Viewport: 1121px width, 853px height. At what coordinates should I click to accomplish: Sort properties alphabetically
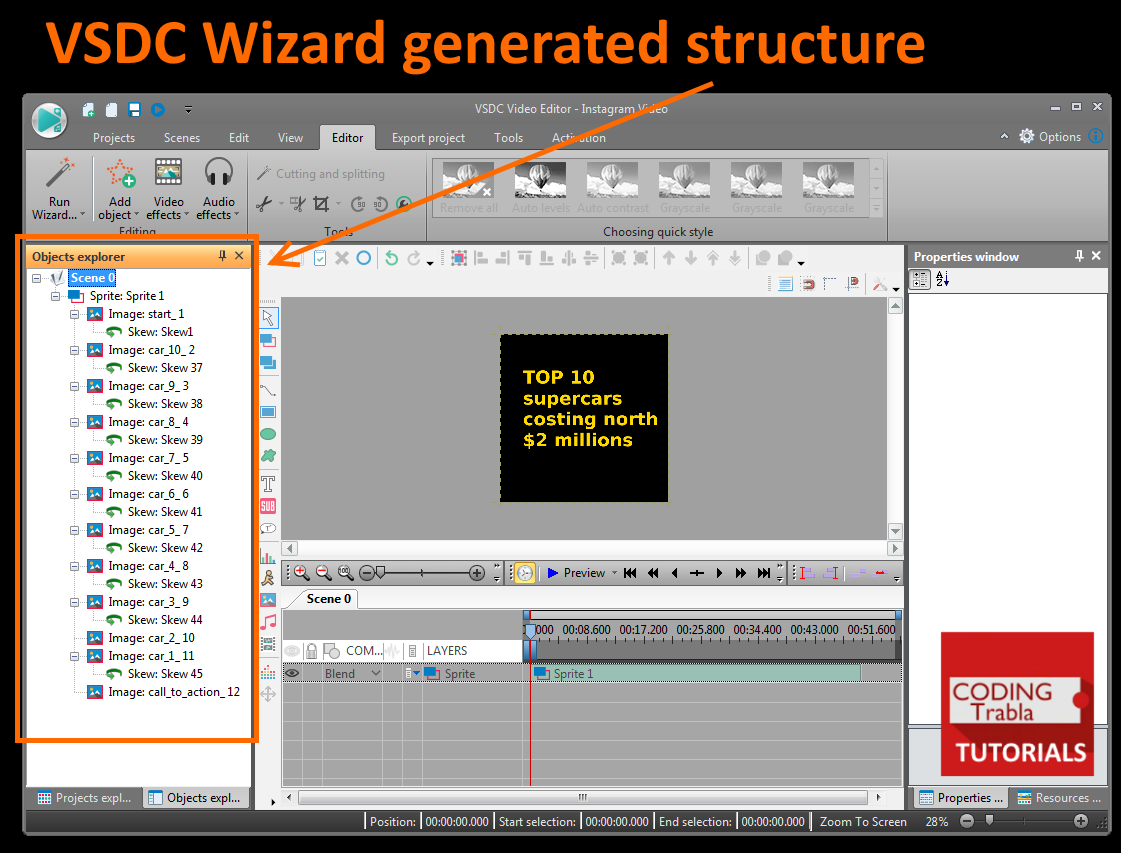(x=942, y=279)
